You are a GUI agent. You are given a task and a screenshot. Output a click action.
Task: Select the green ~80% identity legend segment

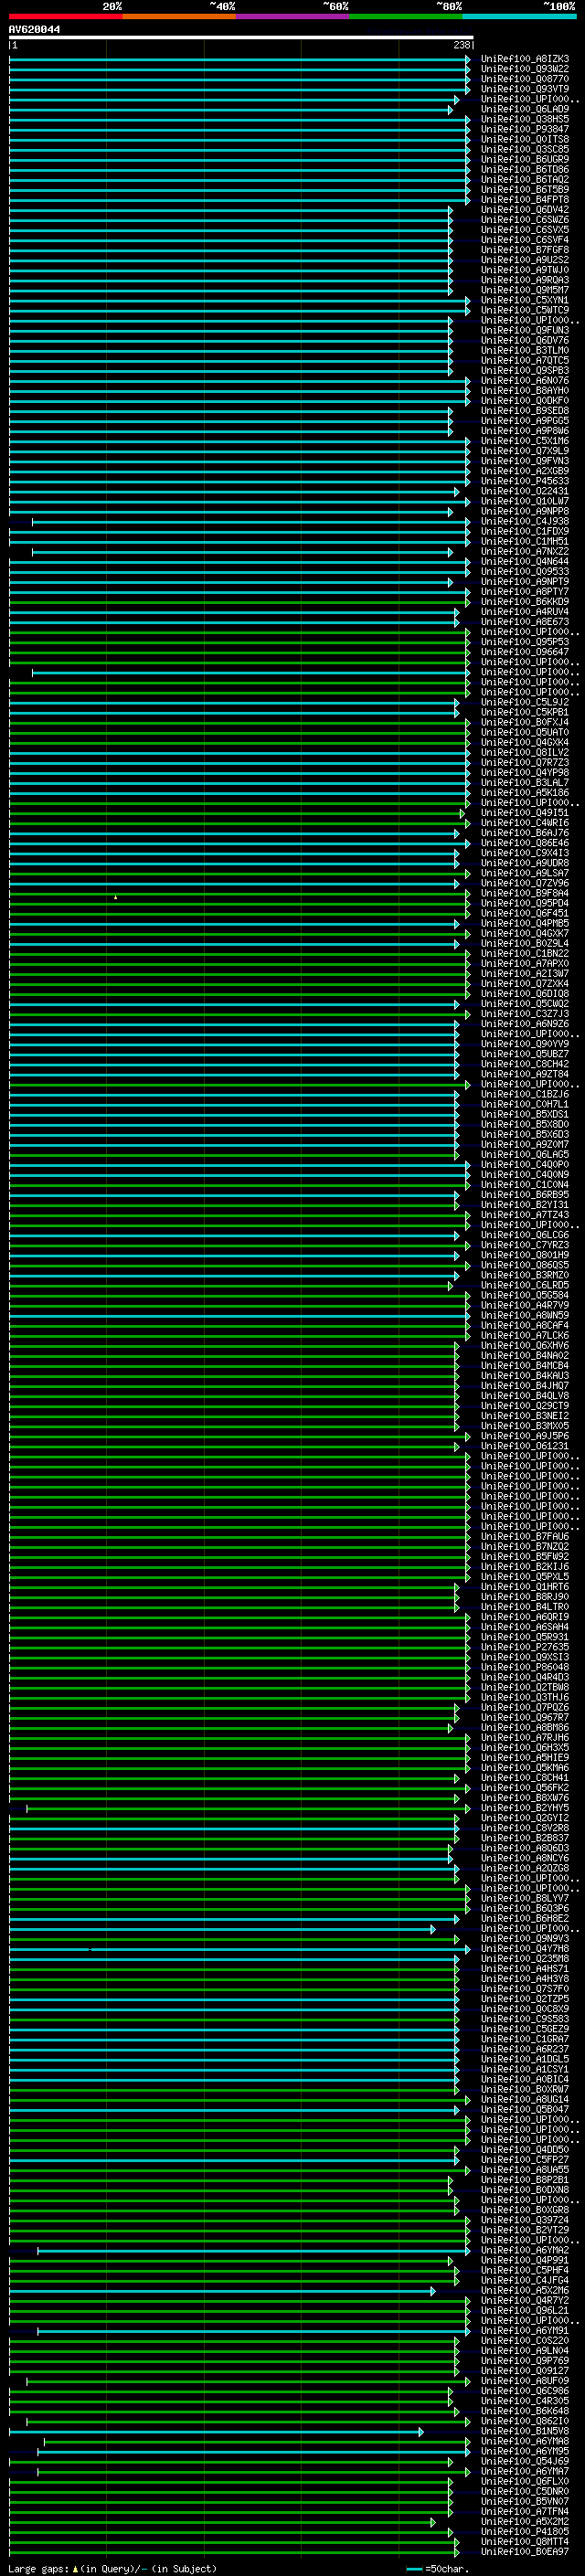tap(406, 17)
